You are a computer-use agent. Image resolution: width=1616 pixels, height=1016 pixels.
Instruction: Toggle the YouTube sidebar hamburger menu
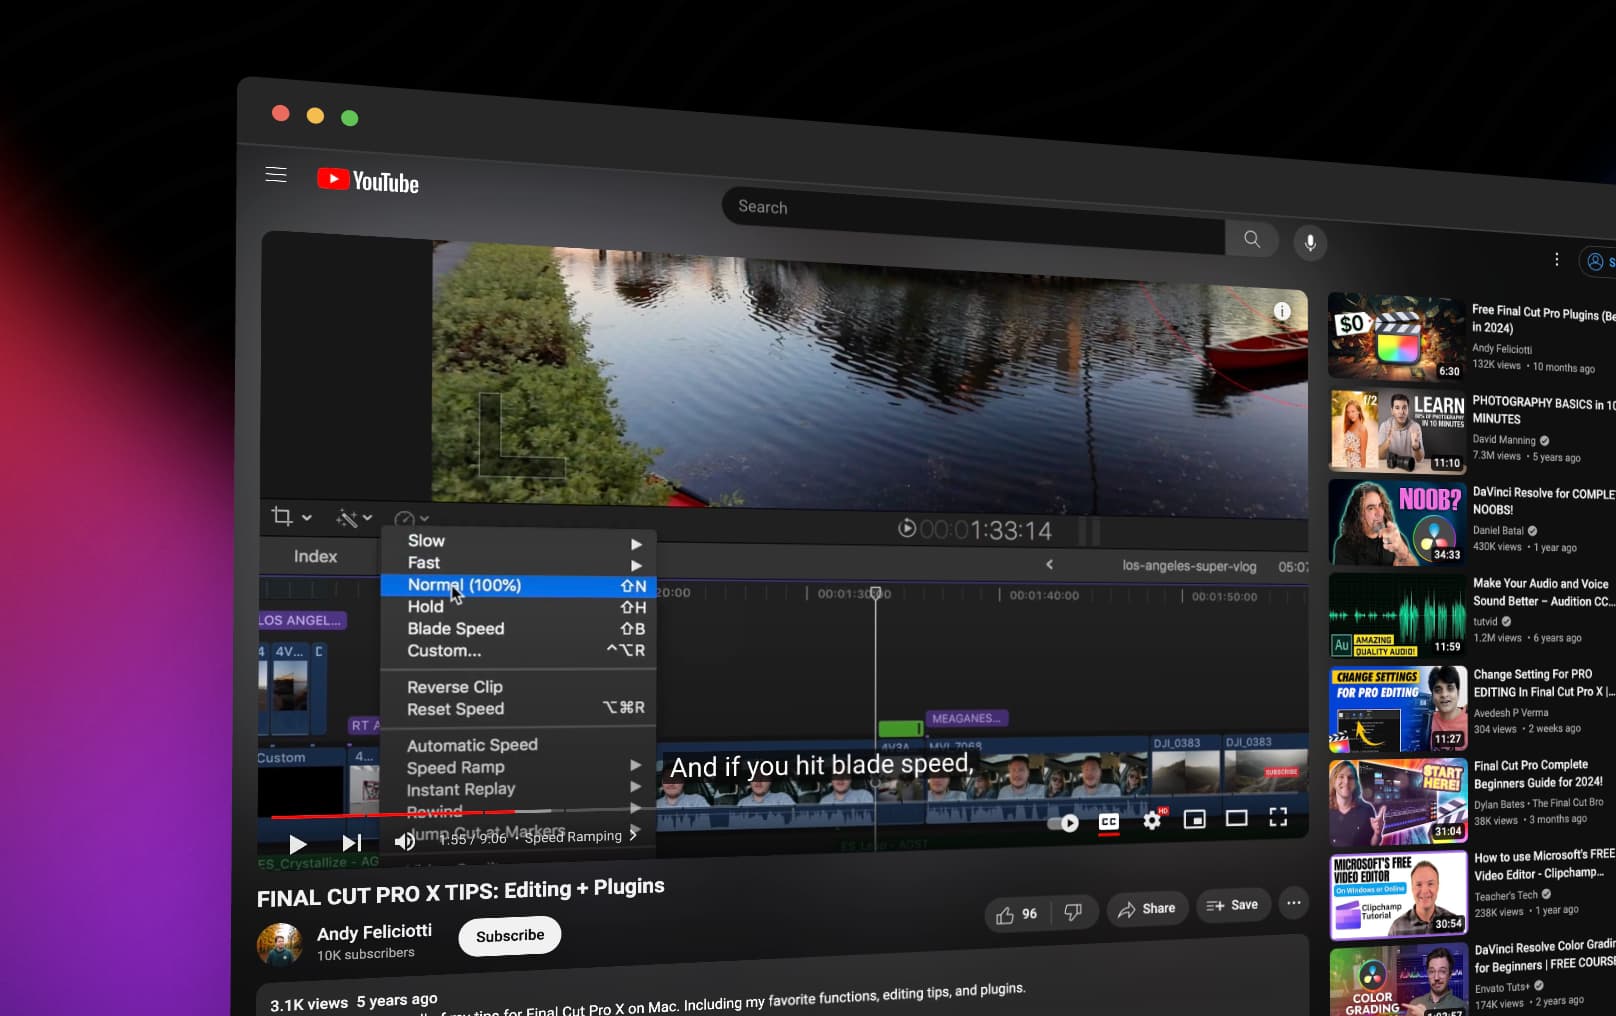275,174
